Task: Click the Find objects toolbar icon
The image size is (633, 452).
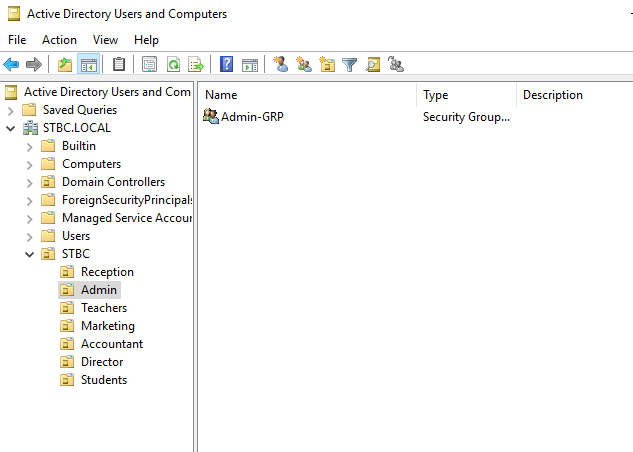Action: point(373,64)
